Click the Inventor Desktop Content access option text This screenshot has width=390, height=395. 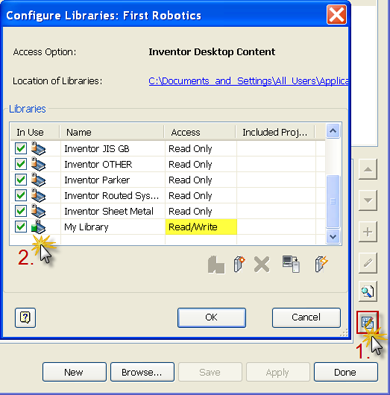[212, 52]
